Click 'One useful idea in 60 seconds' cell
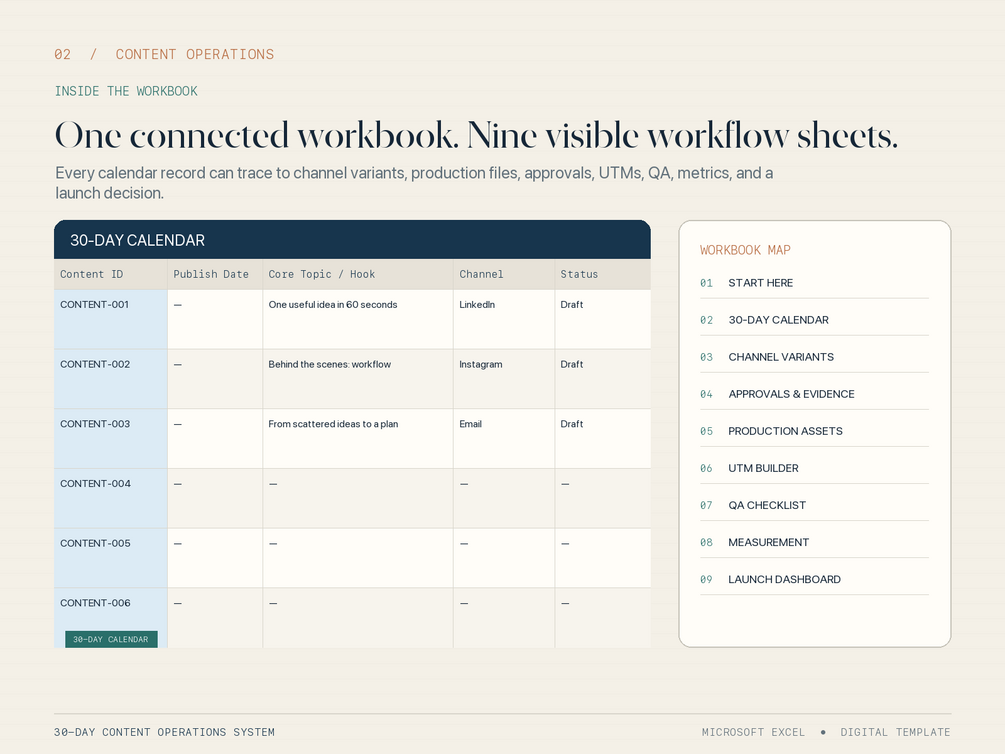This screenshot has height=754, width=1005. coord(358,319)
